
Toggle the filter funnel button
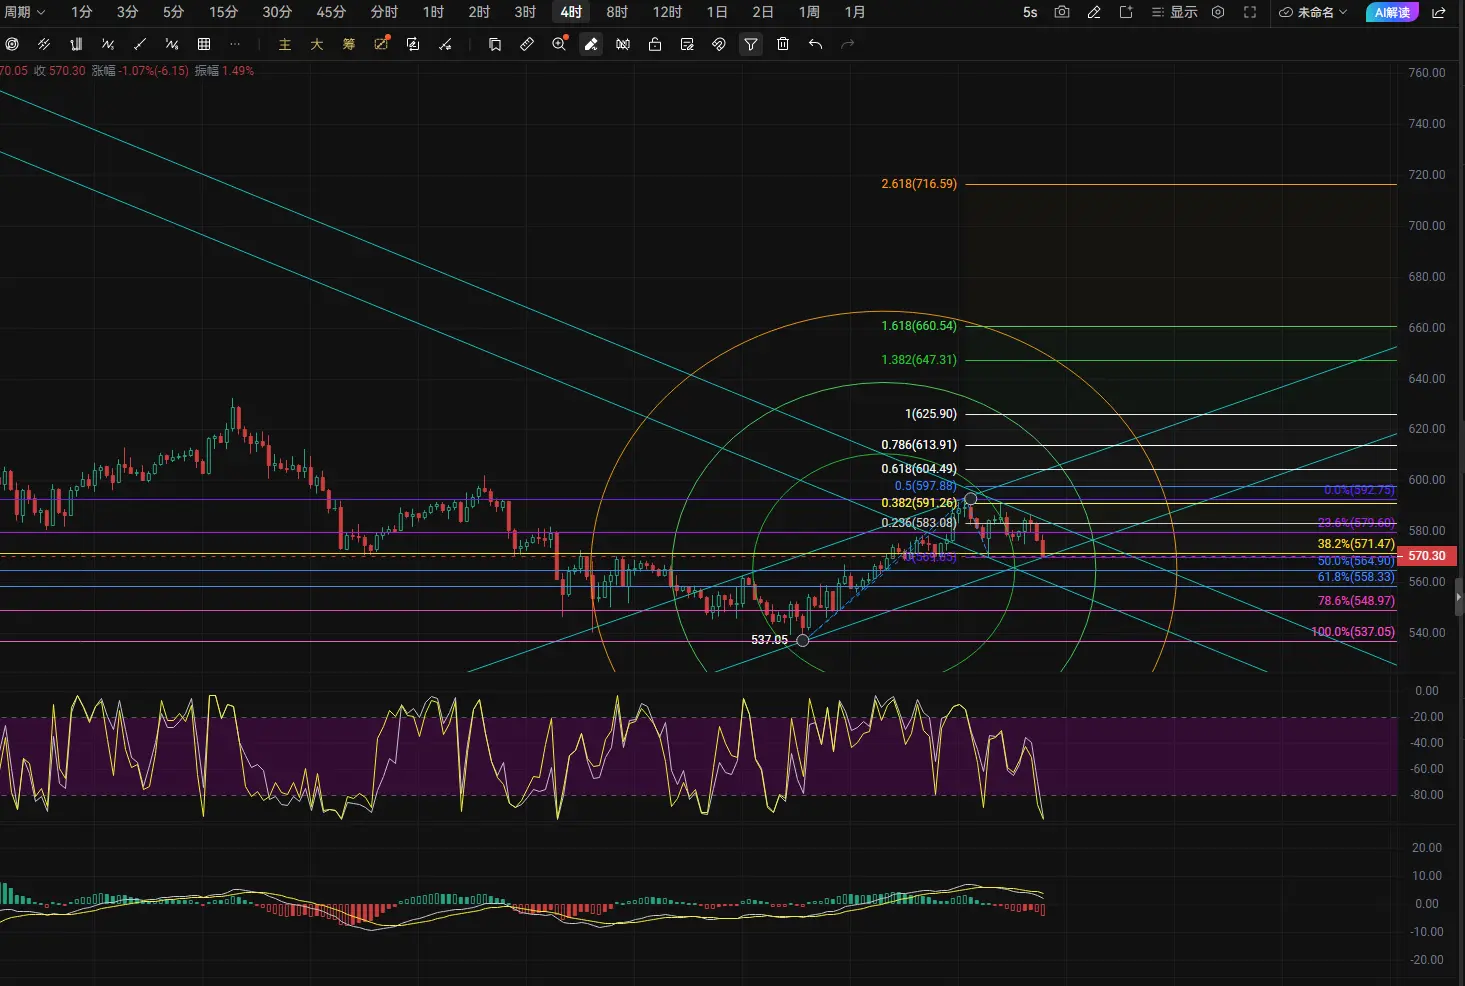(x=751, y=44)
